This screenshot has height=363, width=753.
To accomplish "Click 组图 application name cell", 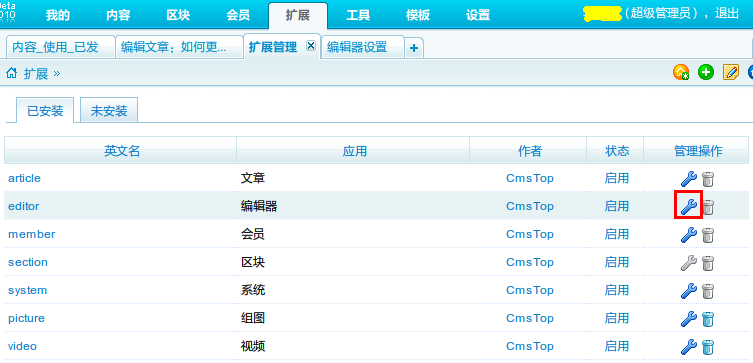I will click(253, 318).
